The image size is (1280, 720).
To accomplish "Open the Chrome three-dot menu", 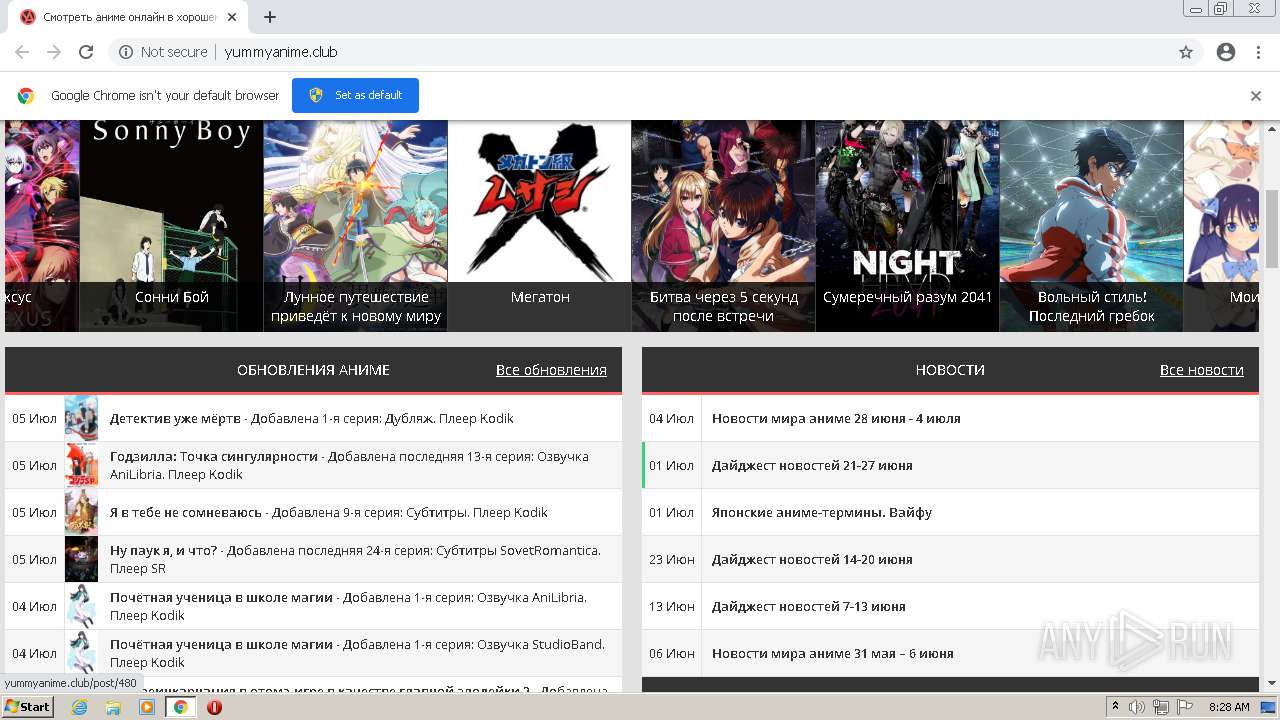I will (x=1258, y=52).
